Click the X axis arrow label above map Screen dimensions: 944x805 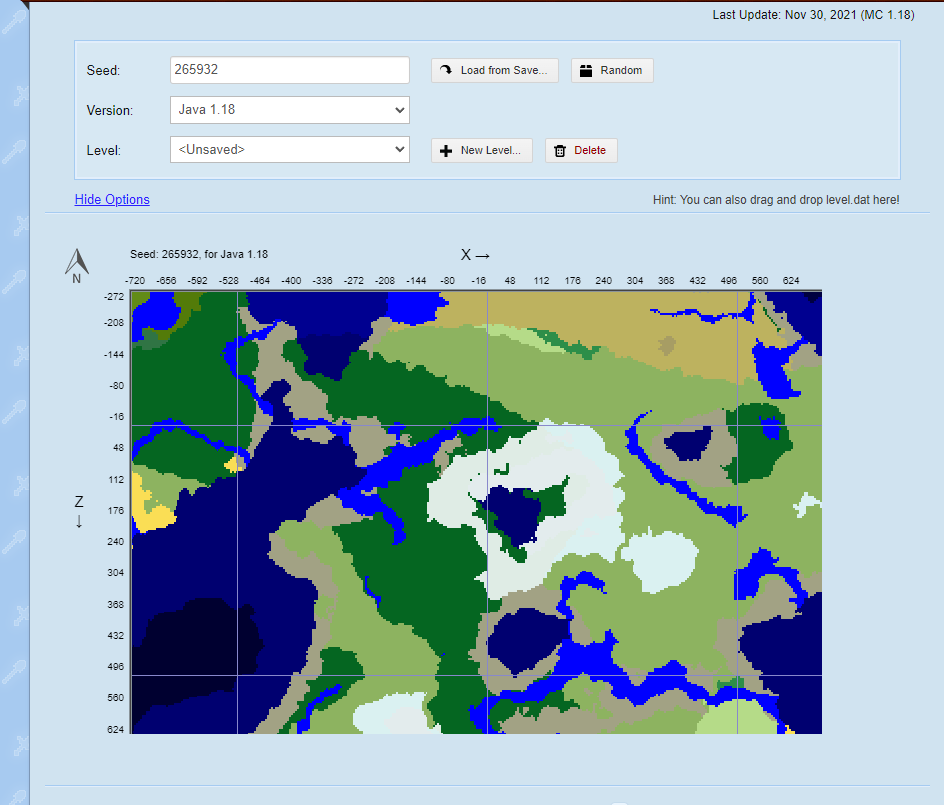tap(474, 255)
